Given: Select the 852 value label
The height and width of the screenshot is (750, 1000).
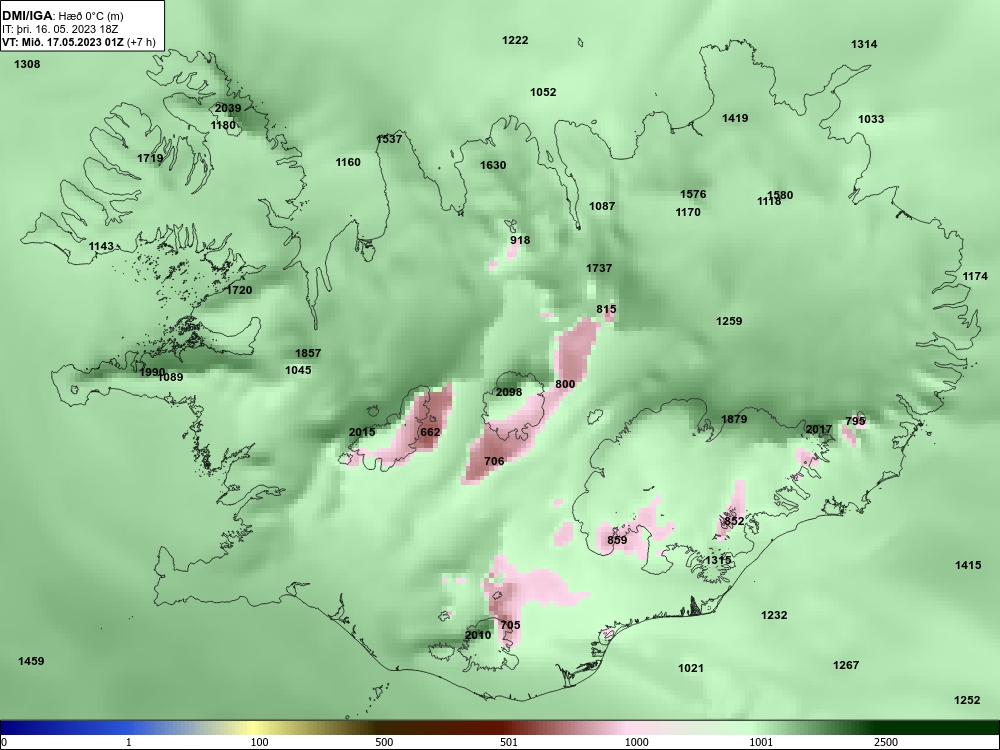Looking at the screenshot, I should click(x=733, y=521).
